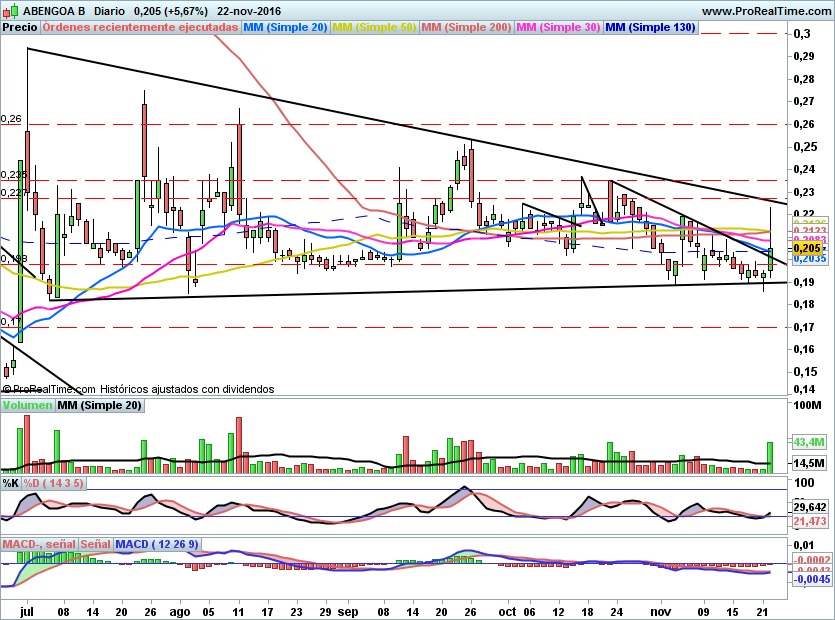The image size is (835, 620).
Task: Toggle the MM (Simple 20) price indicator
Action: (x=285, y=27)
